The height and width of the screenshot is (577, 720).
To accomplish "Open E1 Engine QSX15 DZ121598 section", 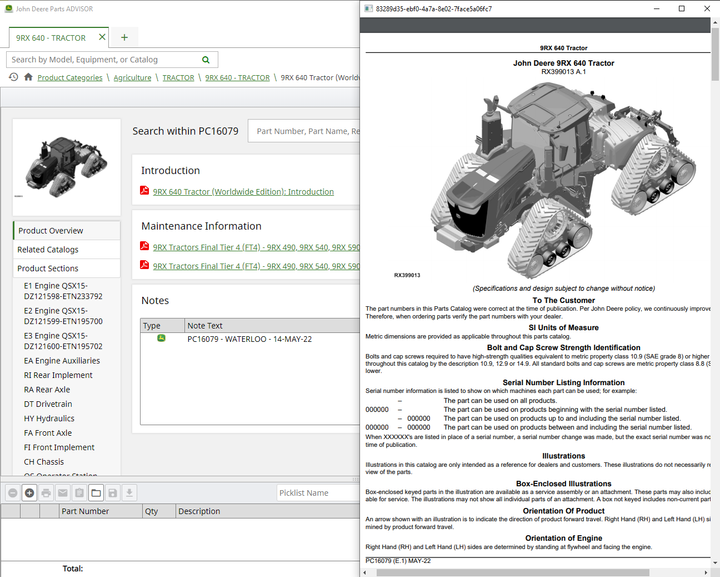I will click(63, 291).
